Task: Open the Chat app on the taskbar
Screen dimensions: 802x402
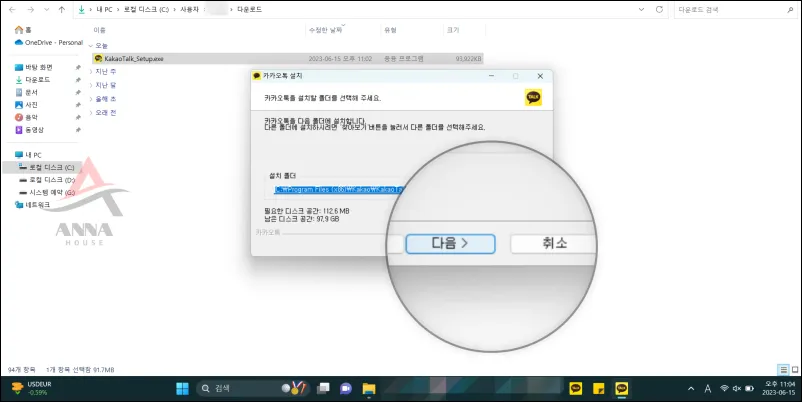Action: pyautogui.click(x=346, y=389)
